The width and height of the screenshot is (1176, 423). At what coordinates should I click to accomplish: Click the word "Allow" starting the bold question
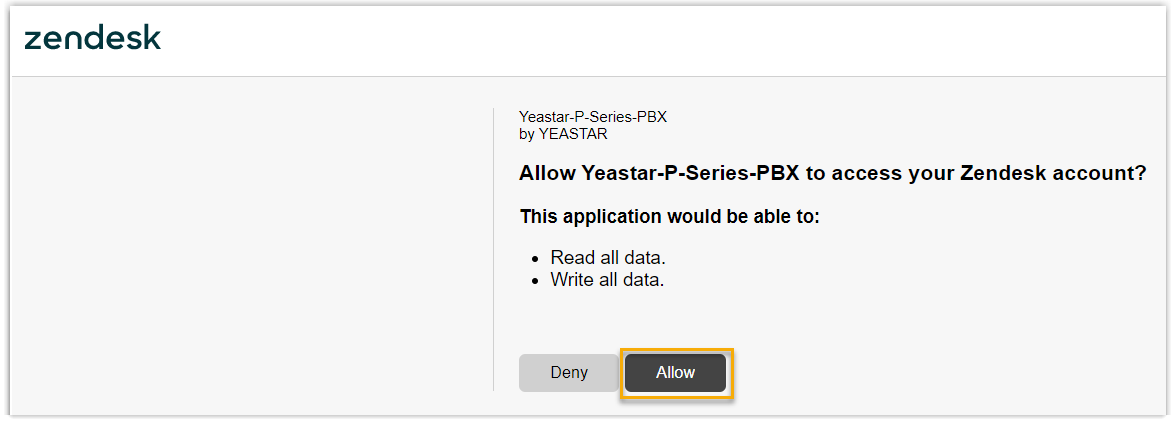pyautogui.click(x=547, y=173)
